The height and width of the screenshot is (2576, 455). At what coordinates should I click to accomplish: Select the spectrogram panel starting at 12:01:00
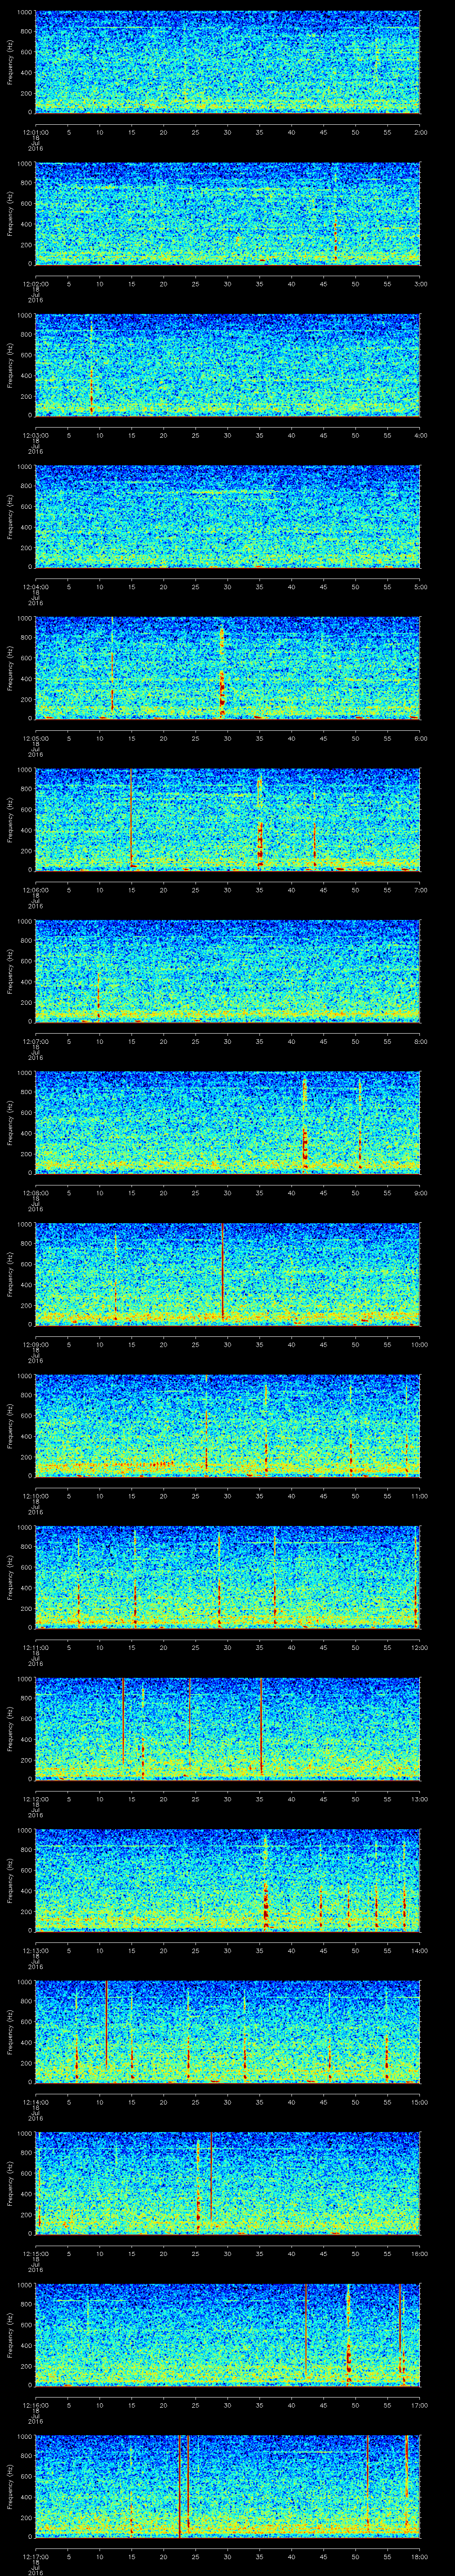click(227, 62)
